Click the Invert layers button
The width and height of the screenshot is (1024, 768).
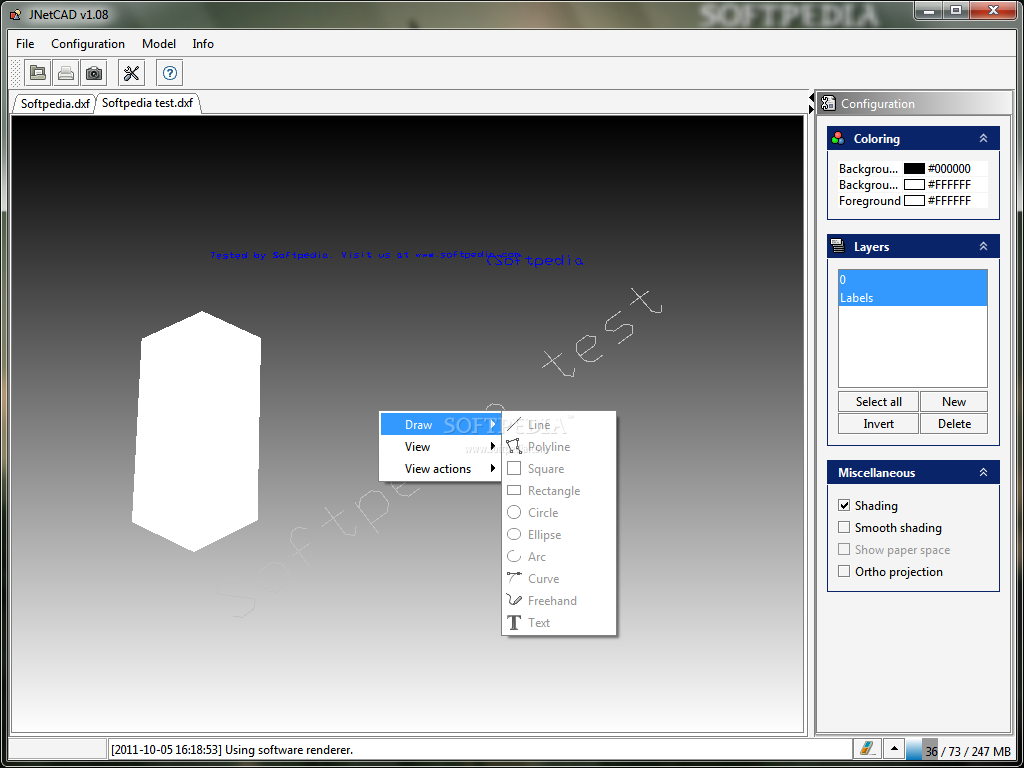tap(878, 423)
